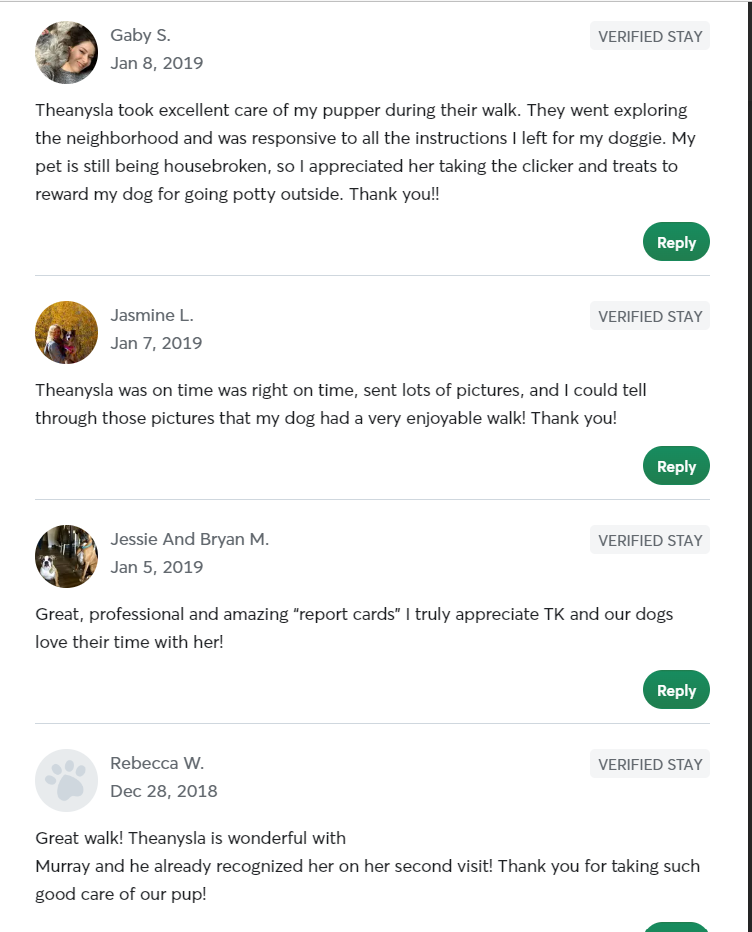Click the VERIFIED STAY badge beside Gaby S.

pos(649,35)
